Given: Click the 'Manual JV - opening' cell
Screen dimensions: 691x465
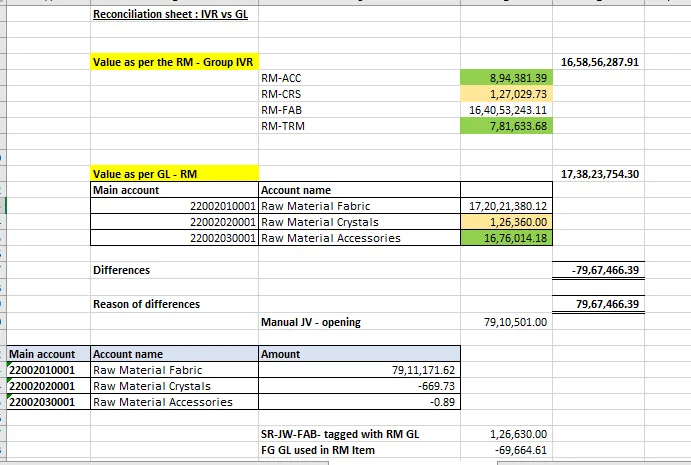Looking at the screenshot, I should pos(359,322).
